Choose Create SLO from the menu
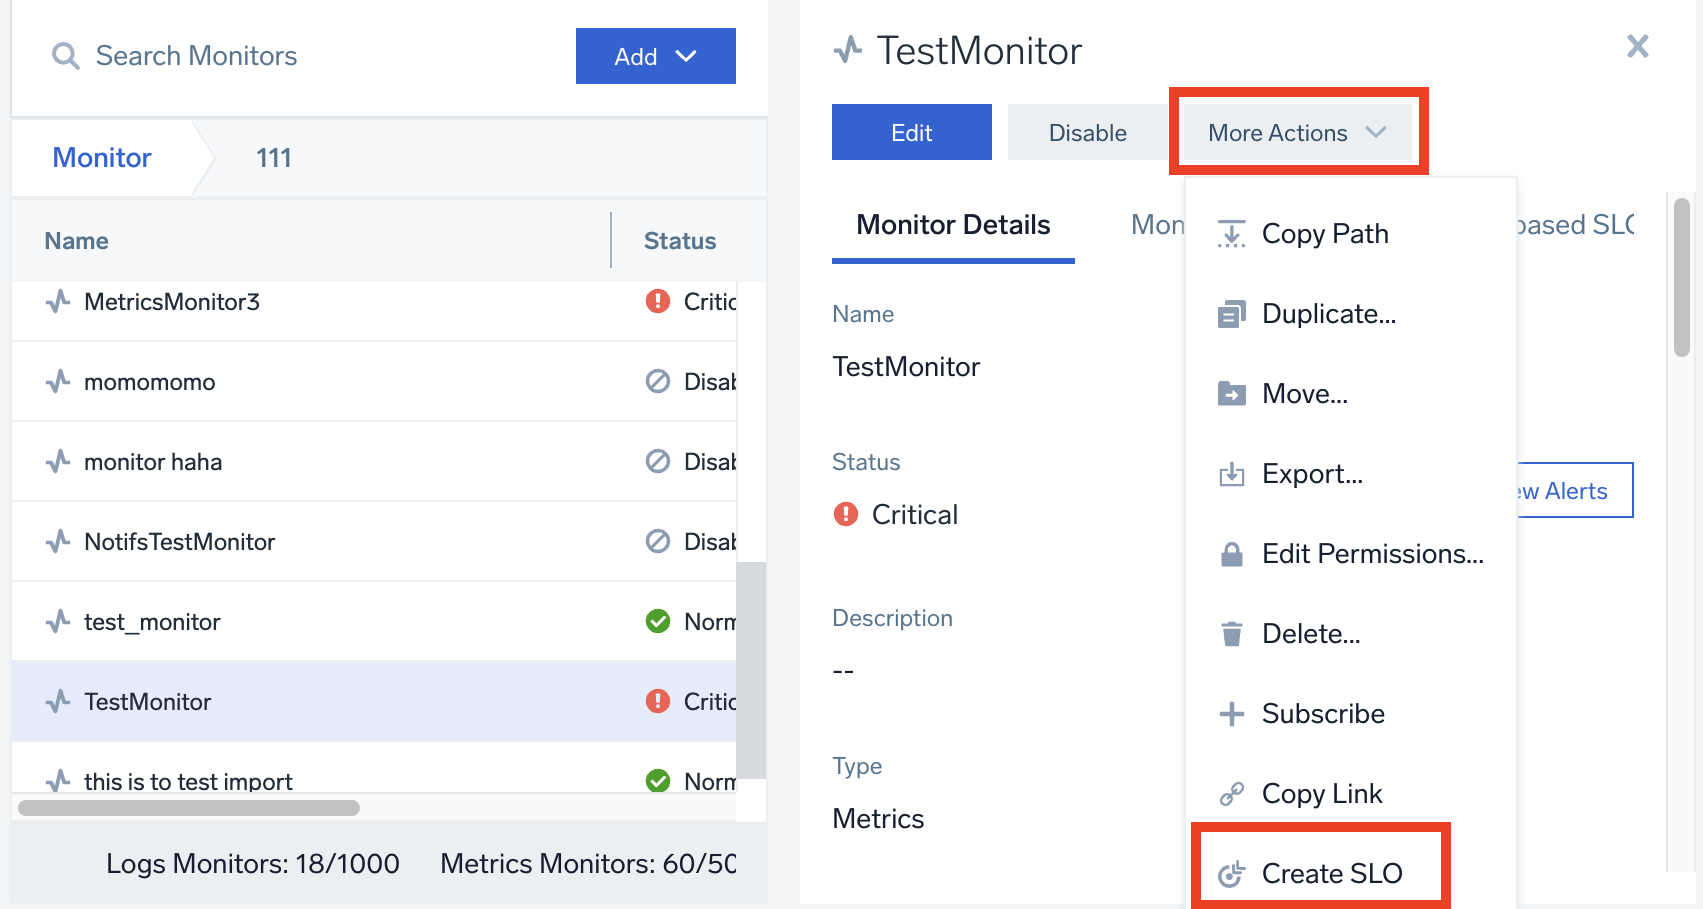The height and width of the screenshot is (909, 1703). [x=1331, y=872]
